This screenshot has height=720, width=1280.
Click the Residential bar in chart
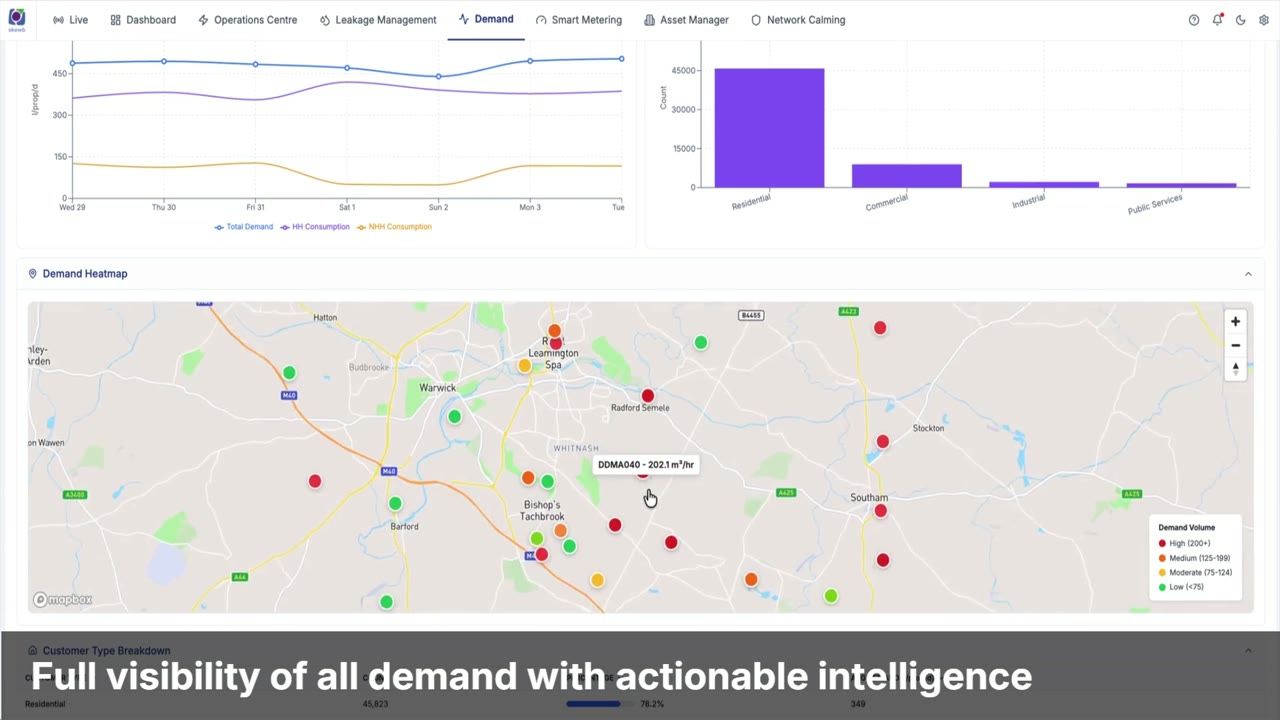[769, 128]
